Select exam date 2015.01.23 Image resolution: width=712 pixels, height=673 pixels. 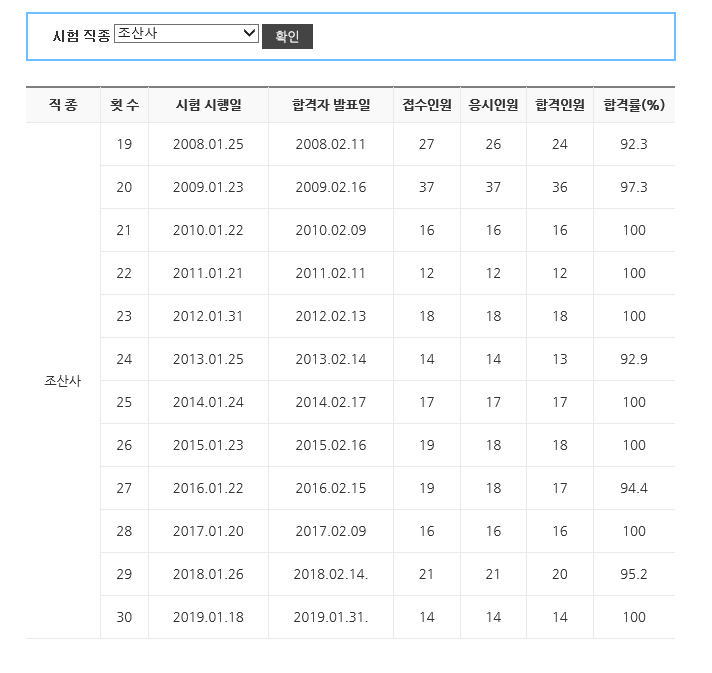click(x=208, y=445)
